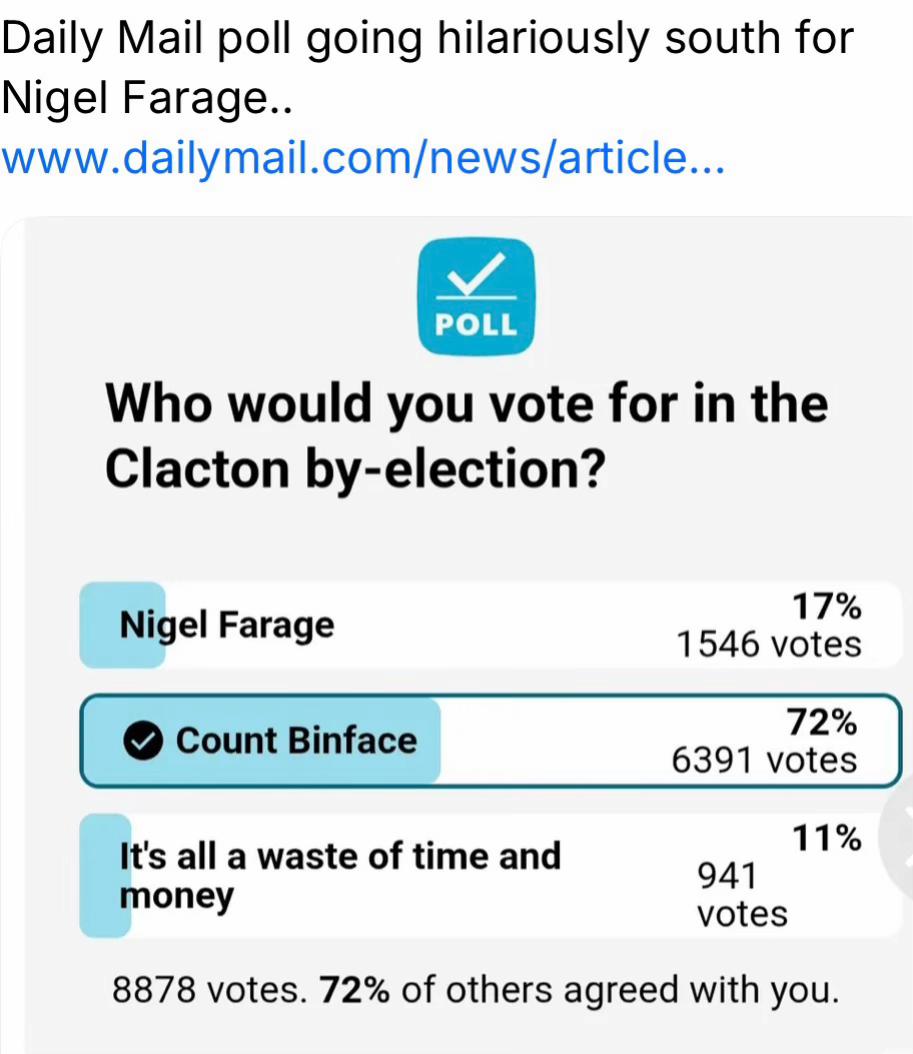The width and height of the screenshot is (913, 1054).
Task: Select the Nigel Farage poll option
Action: click(491, 625)
